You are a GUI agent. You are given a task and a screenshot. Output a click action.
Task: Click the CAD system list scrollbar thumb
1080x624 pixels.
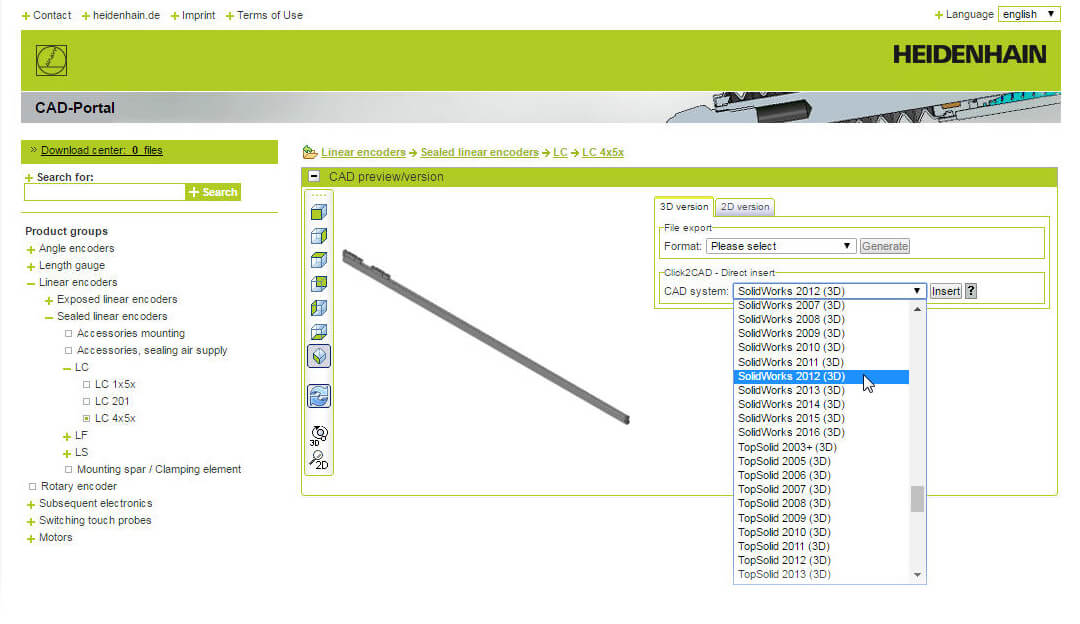[917, 499]
